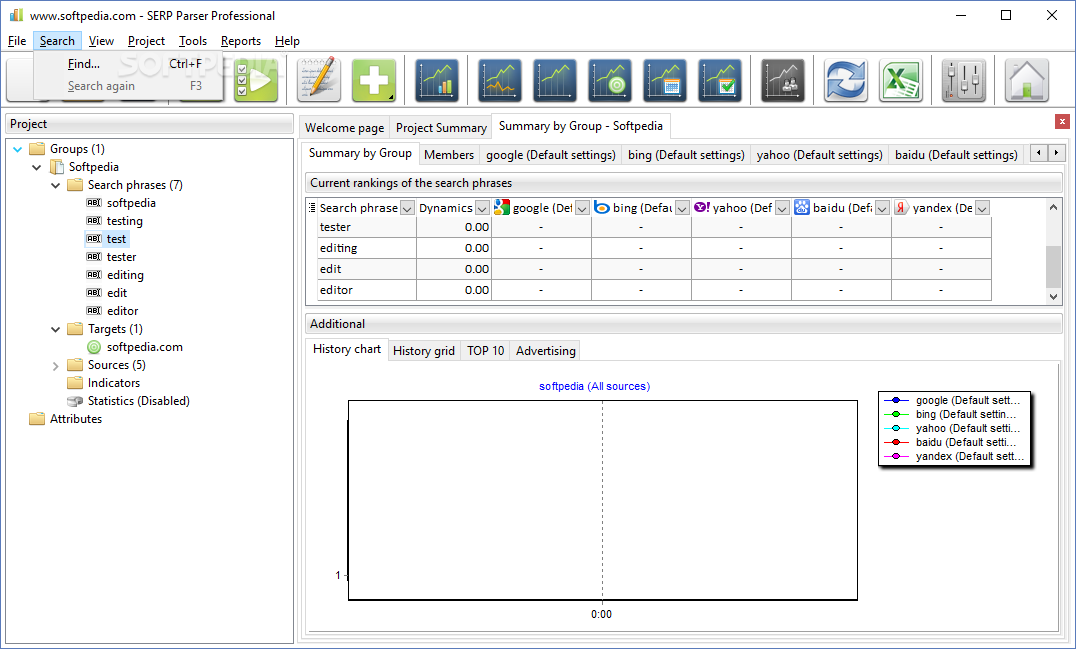
Task: Click the run checklist play toolbar icon
Action: pyautogui.click(x=257, y=80)
